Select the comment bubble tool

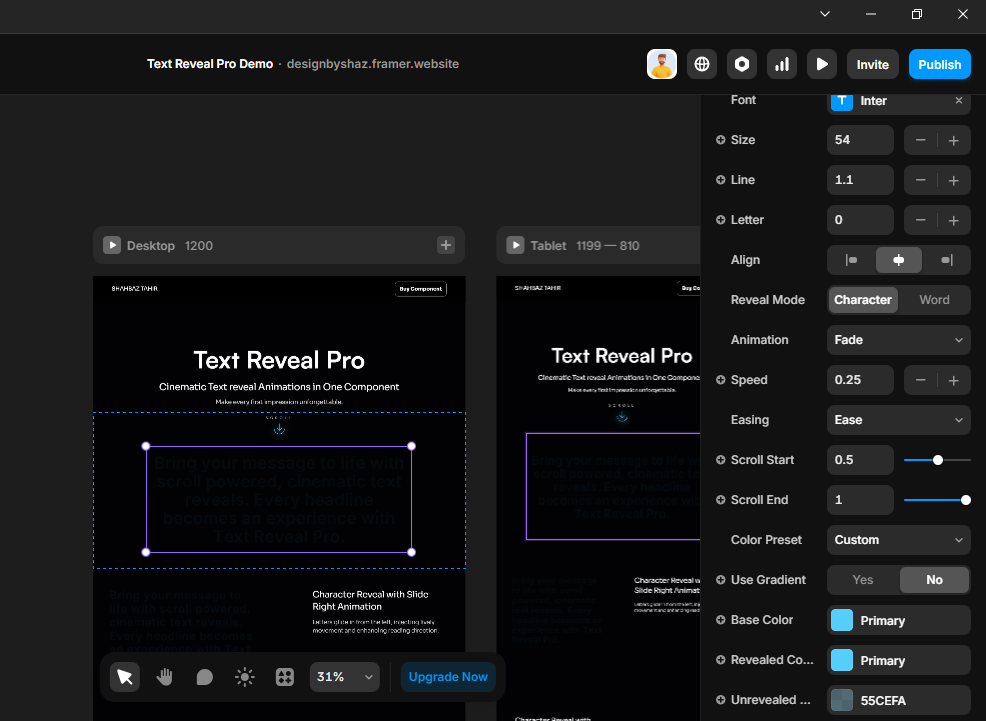coord(204,677)
